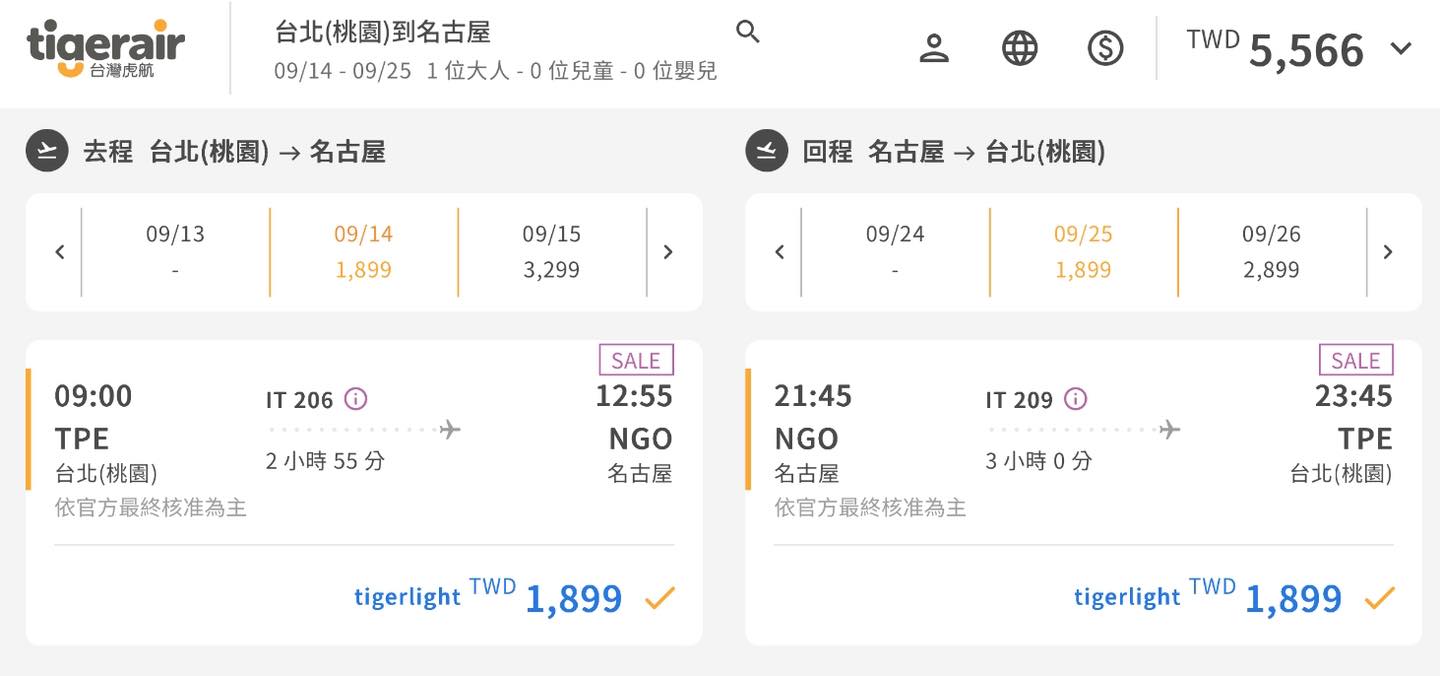Click the Tigerair logo
This screenshot has height=676, width=1440.
pos(106,48)
